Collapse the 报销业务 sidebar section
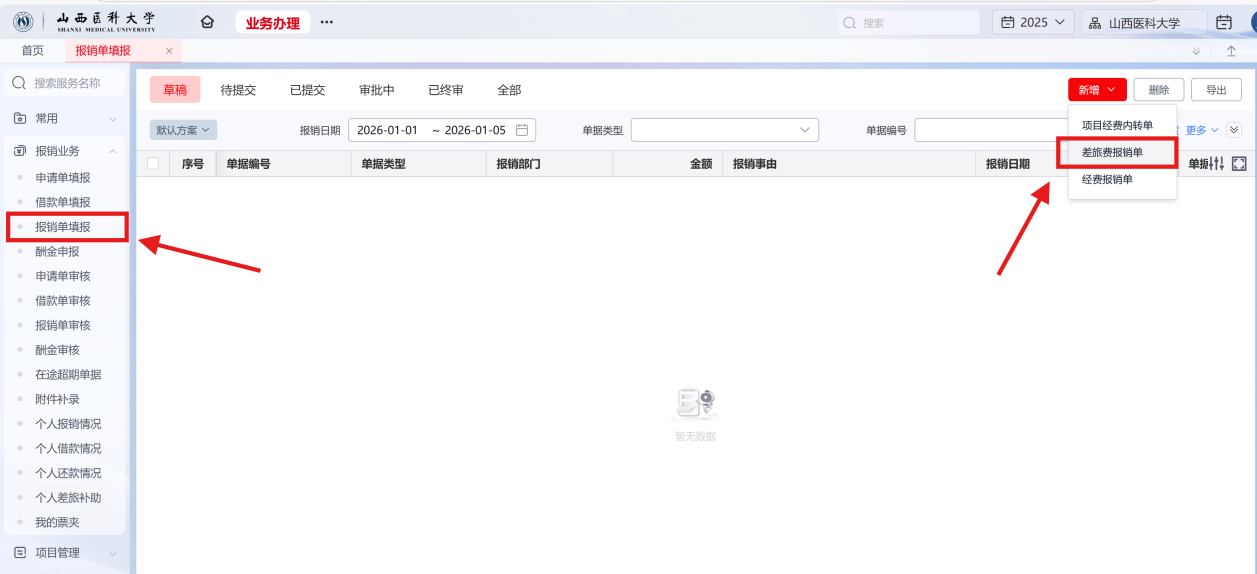The height and width of the screenshot is (574, 1257). coord(112,151)
